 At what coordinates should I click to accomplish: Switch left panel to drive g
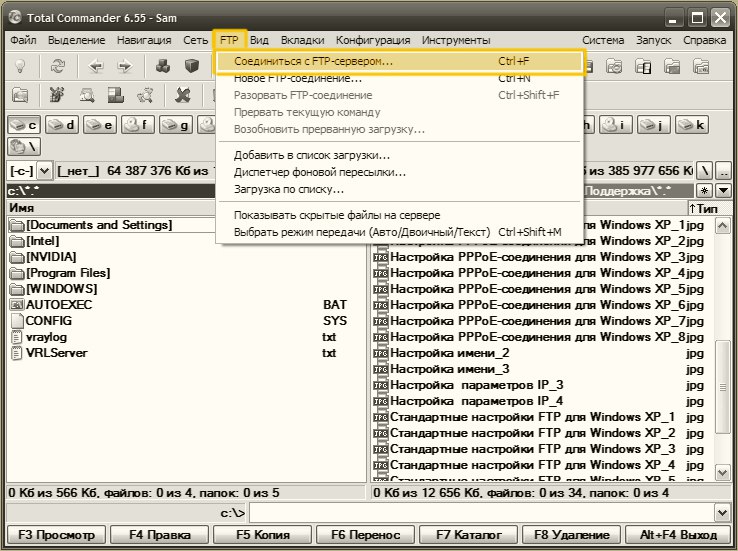pos(176,125)
